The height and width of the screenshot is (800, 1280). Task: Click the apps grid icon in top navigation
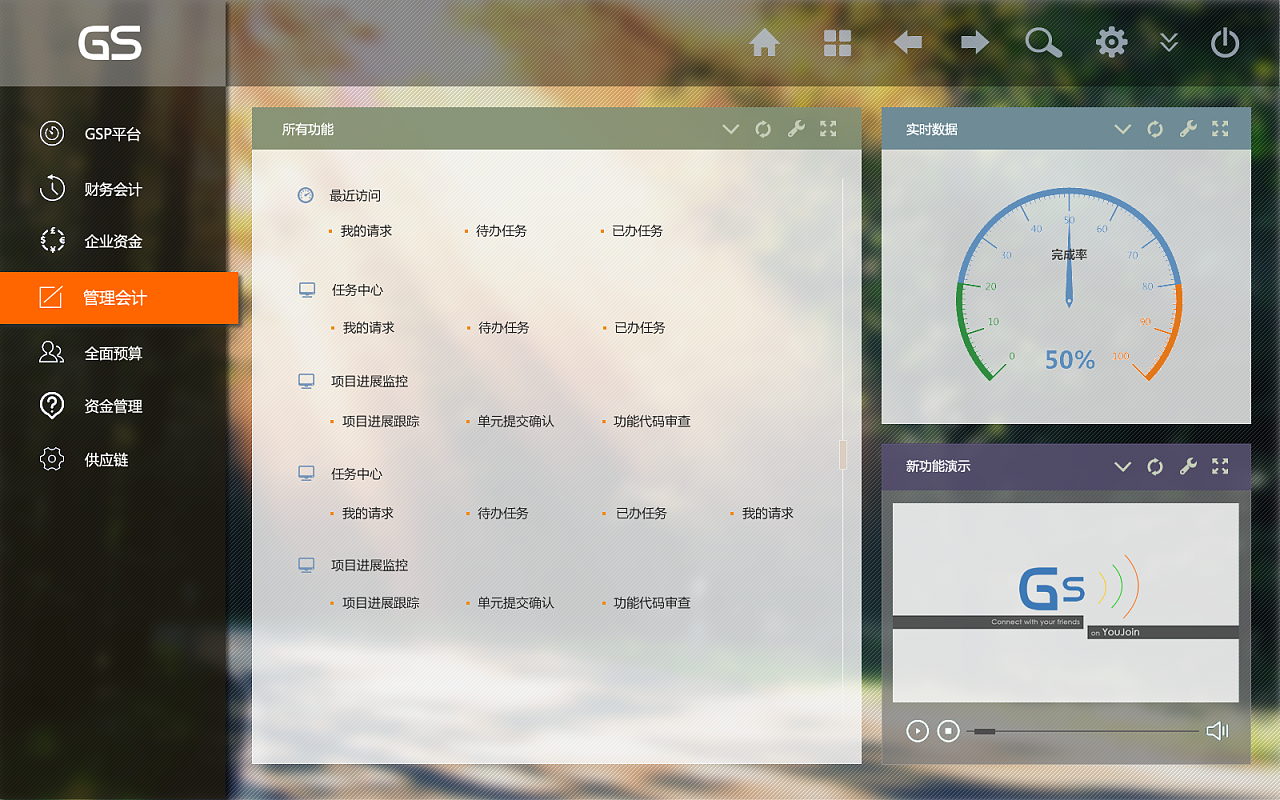(837, 42)
